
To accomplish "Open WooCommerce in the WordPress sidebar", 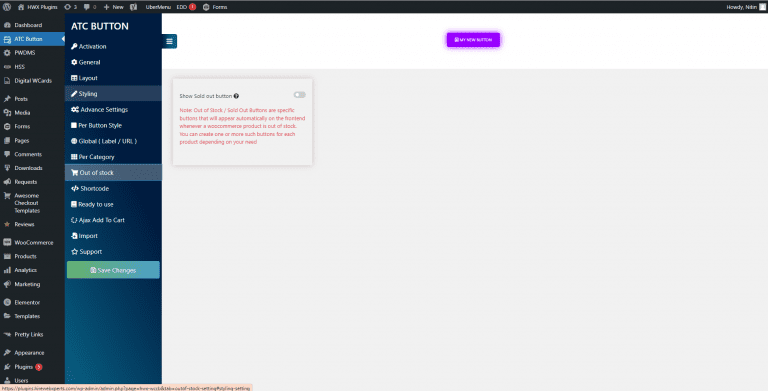I will pos(32,243).
